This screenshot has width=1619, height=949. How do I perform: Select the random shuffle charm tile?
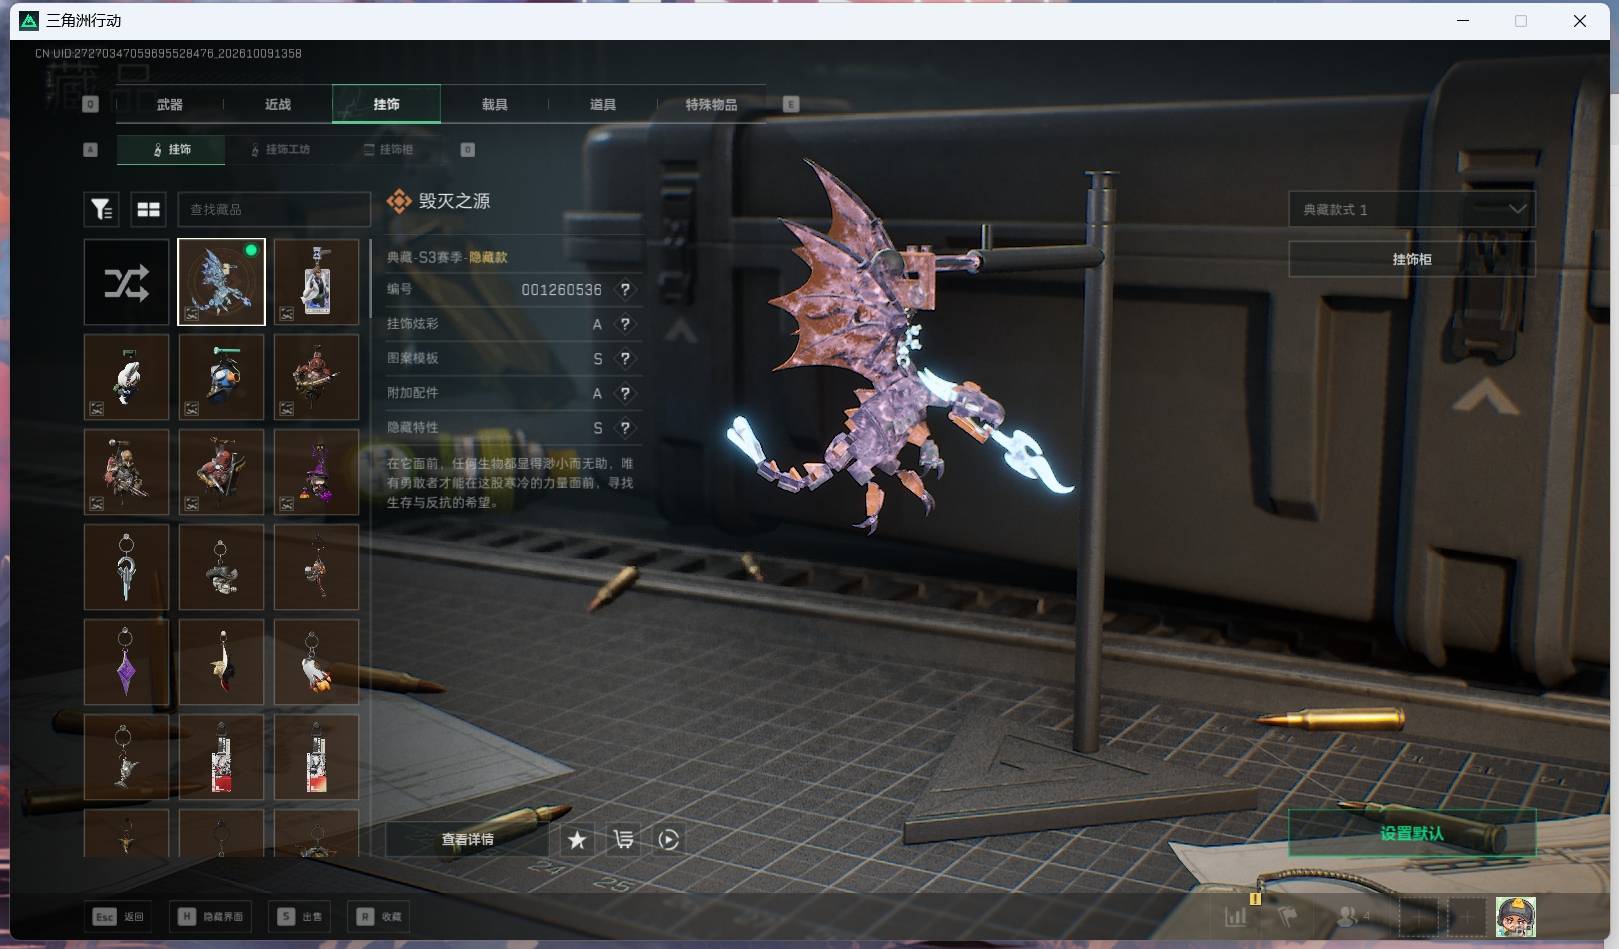126,282
